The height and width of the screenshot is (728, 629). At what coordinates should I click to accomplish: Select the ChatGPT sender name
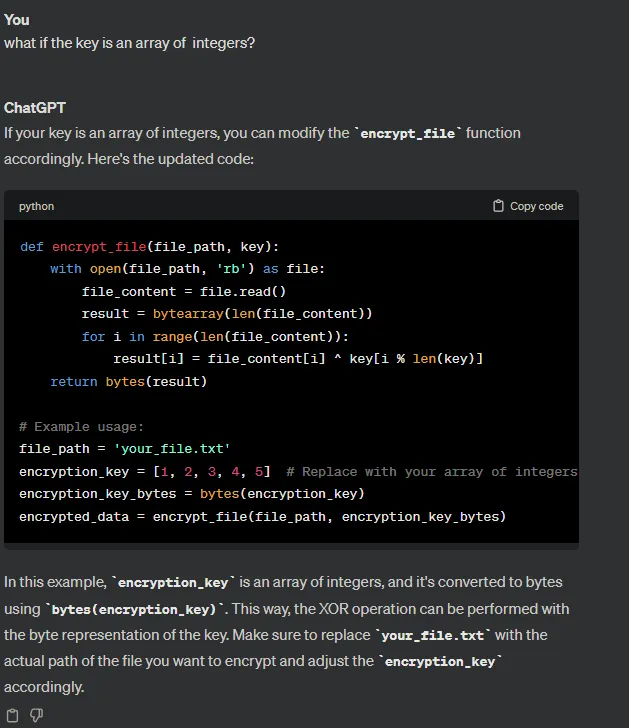(x=35, y=108)
